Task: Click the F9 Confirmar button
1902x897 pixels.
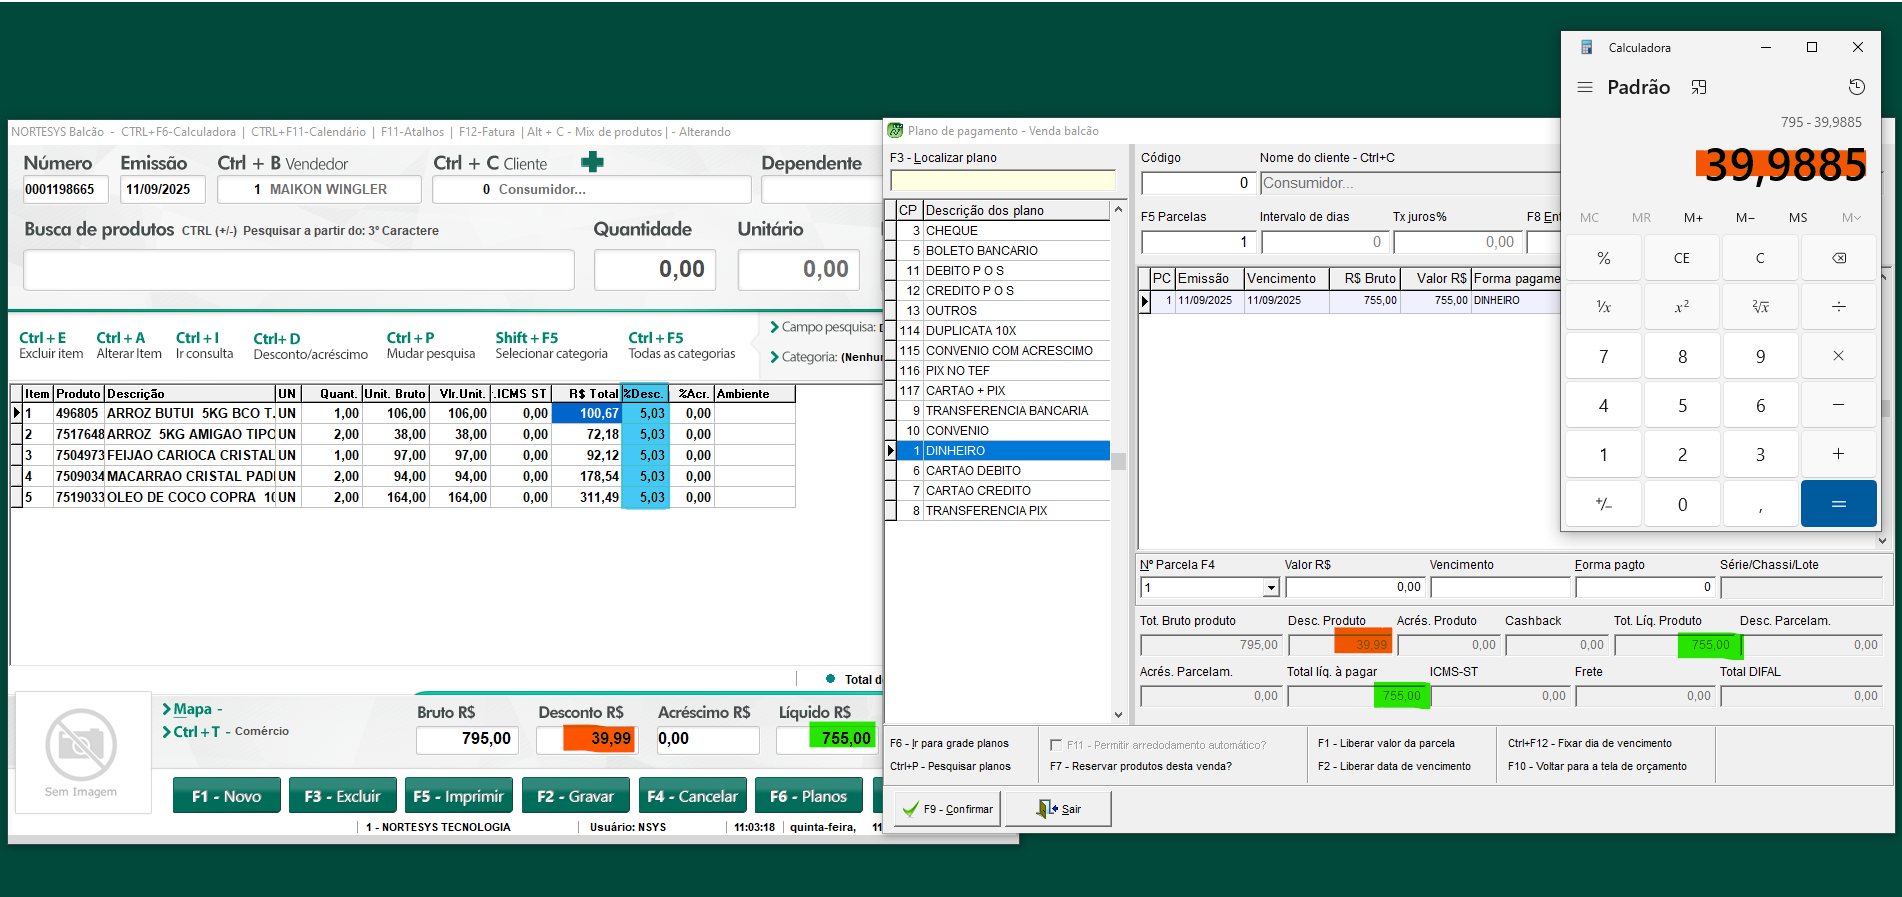Action: point(948,809)
